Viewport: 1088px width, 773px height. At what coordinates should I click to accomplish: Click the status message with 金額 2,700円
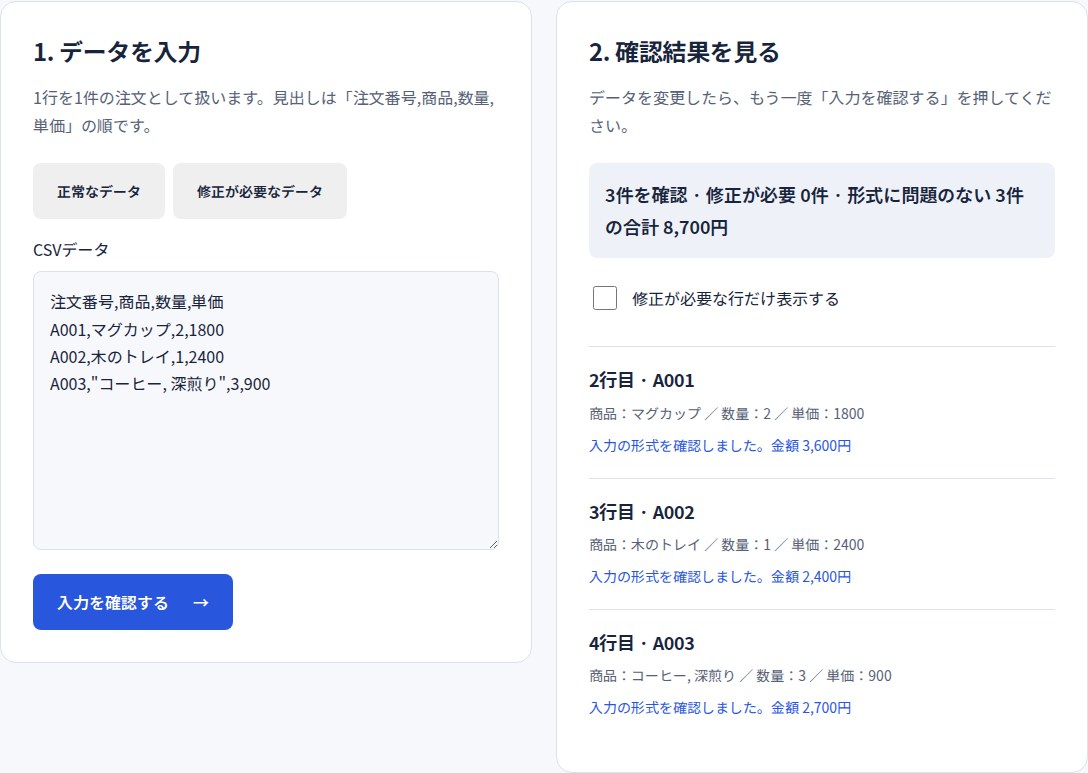[720, 708]
